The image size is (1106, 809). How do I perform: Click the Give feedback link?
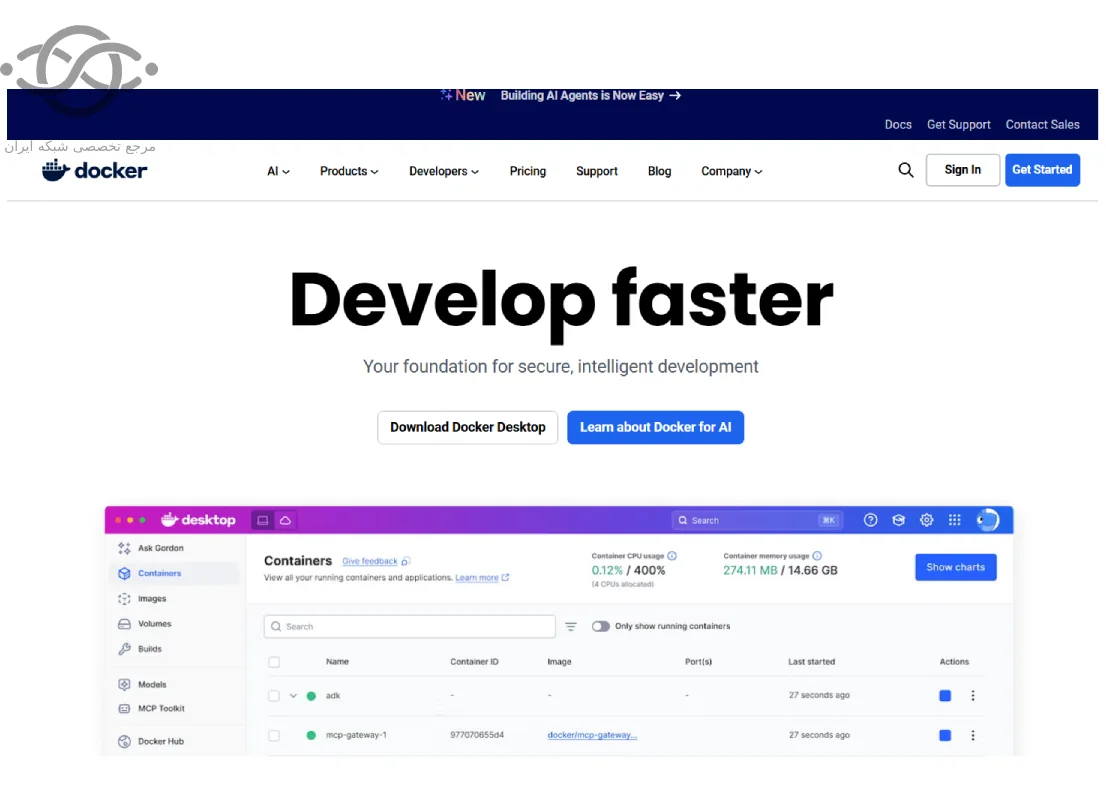click(370, 561)
